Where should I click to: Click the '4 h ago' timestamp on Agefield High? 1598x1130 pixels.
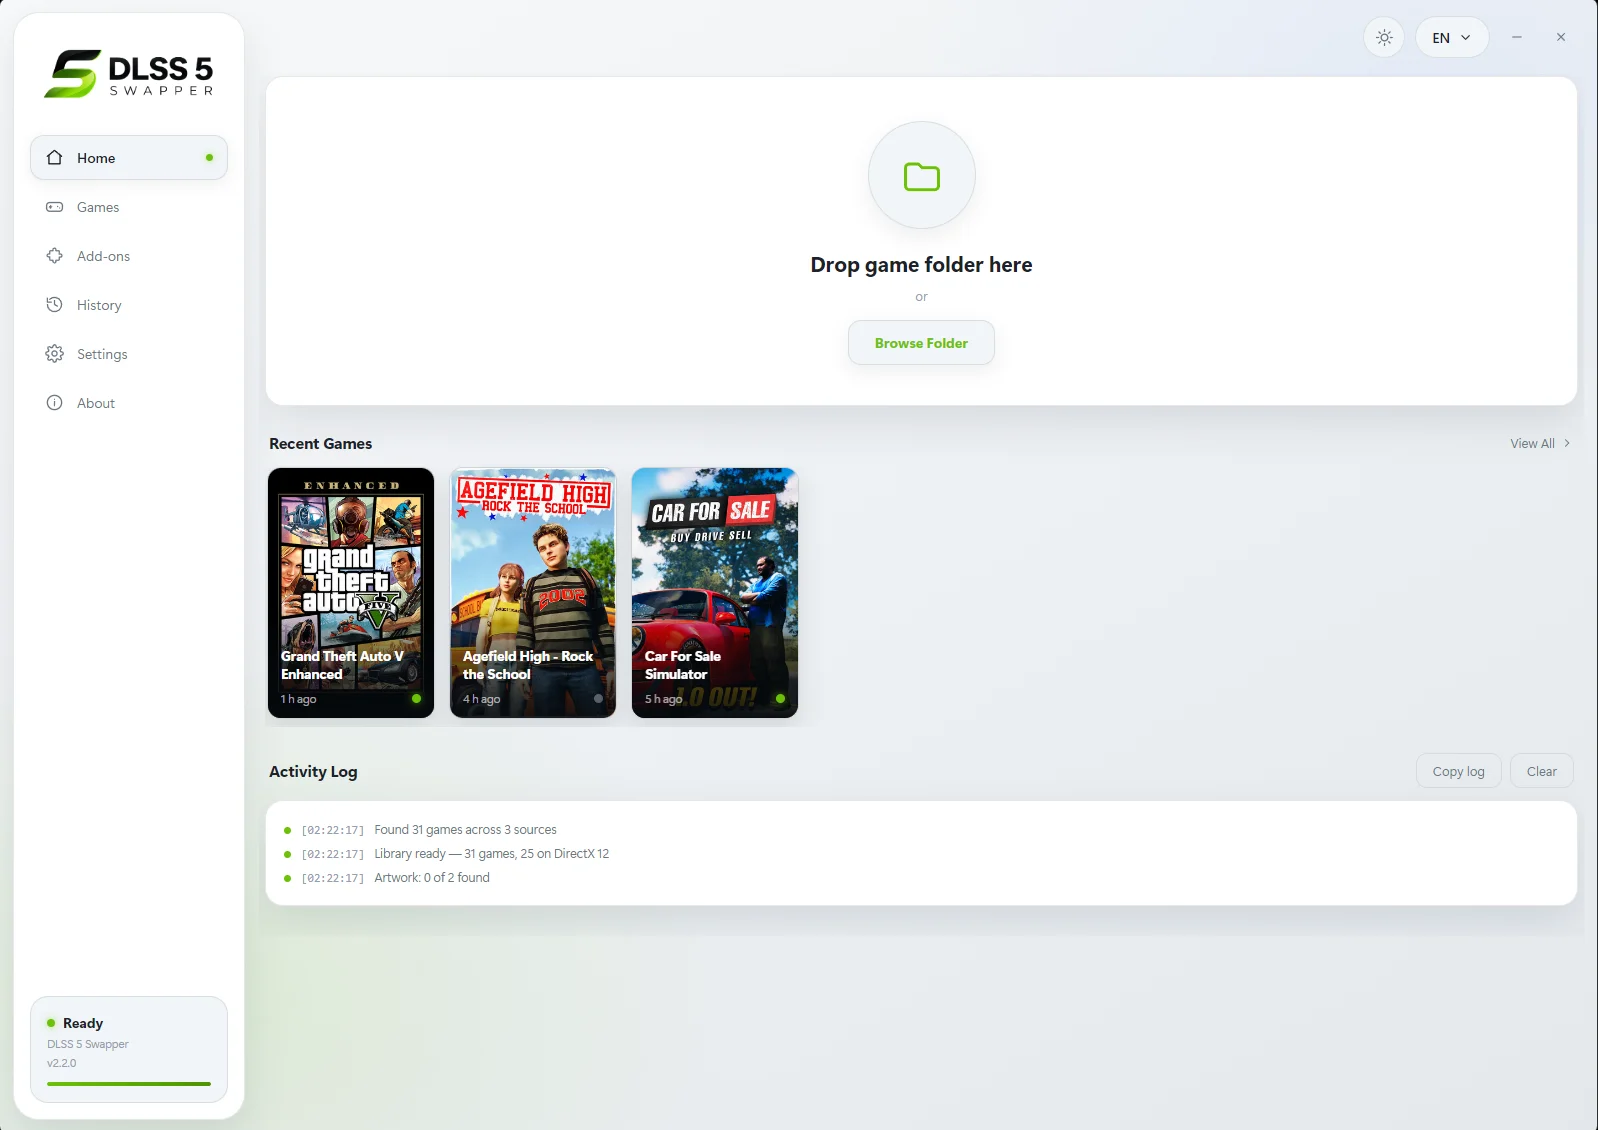point(481,699)
